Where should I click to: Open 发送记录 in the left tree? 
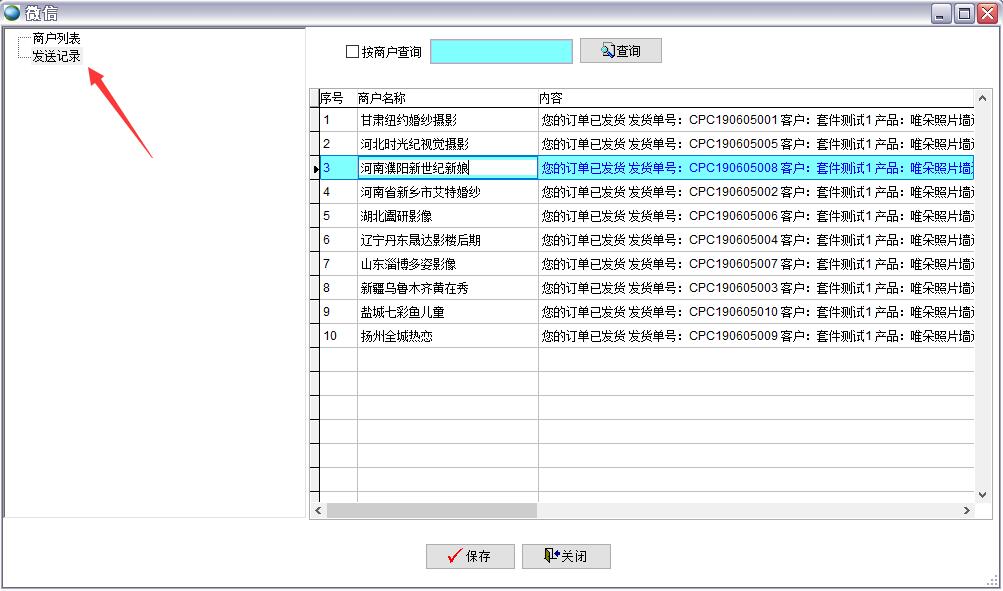coord(56,56)
